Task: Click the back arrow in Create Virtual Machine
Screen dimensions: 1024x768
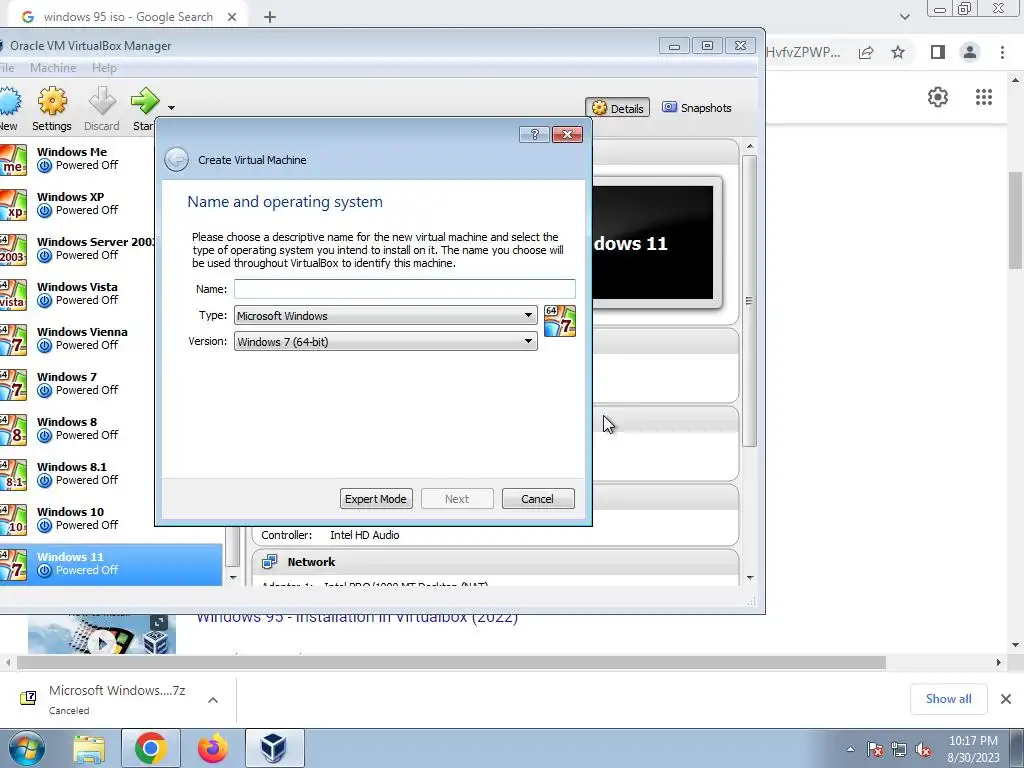Action: (x=176, y=159)
